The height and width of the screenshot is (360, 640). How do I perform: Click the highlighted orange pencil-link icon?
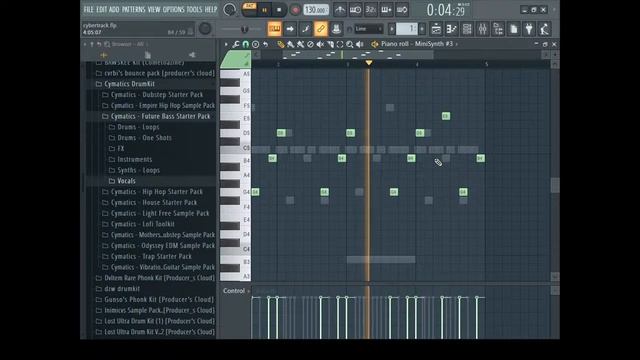pos(321,29)
